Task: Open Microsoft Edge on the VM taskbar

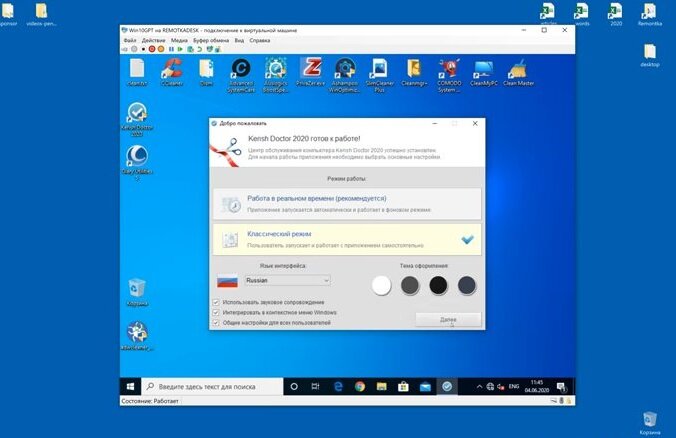Action: click(x=338, y=387)
